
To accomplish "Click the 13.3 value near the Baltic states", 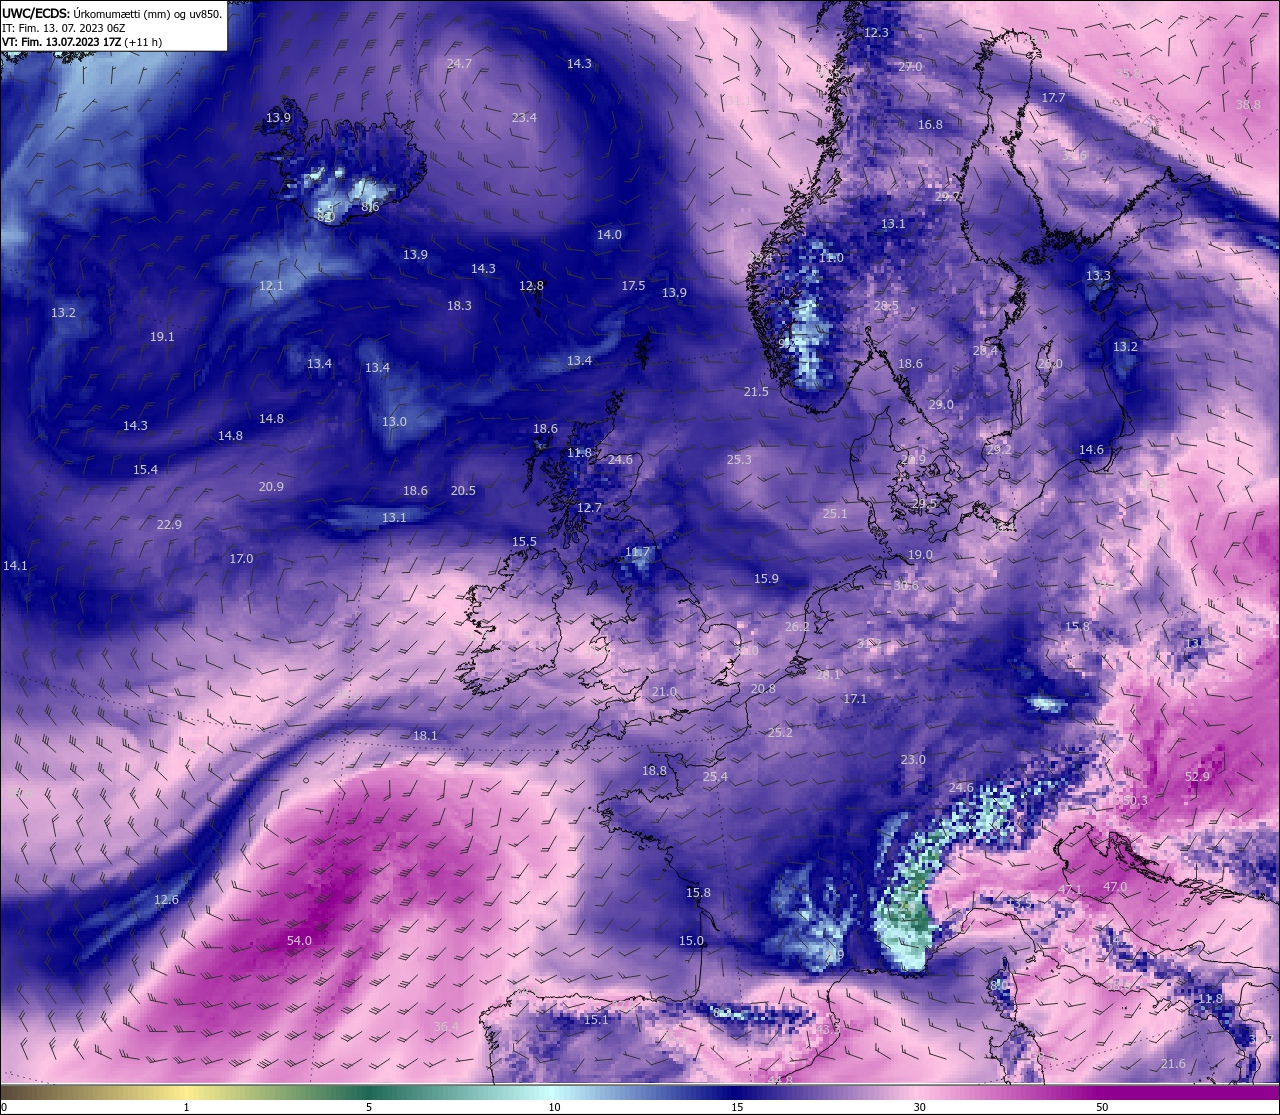I will pyautogui.click(x=1098, y=276).
